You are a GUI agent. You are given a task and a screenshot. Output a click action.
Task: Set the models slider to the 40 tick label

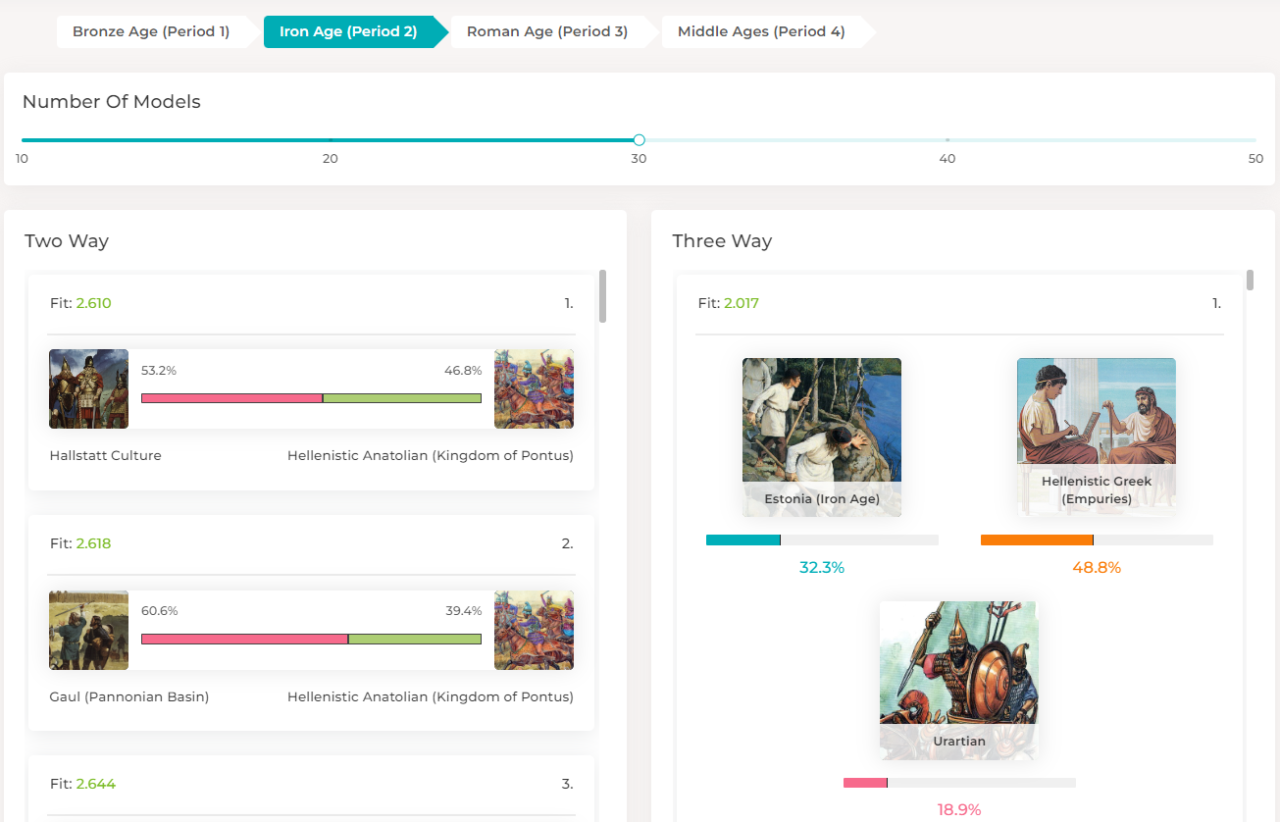click(x=947, y=159)
